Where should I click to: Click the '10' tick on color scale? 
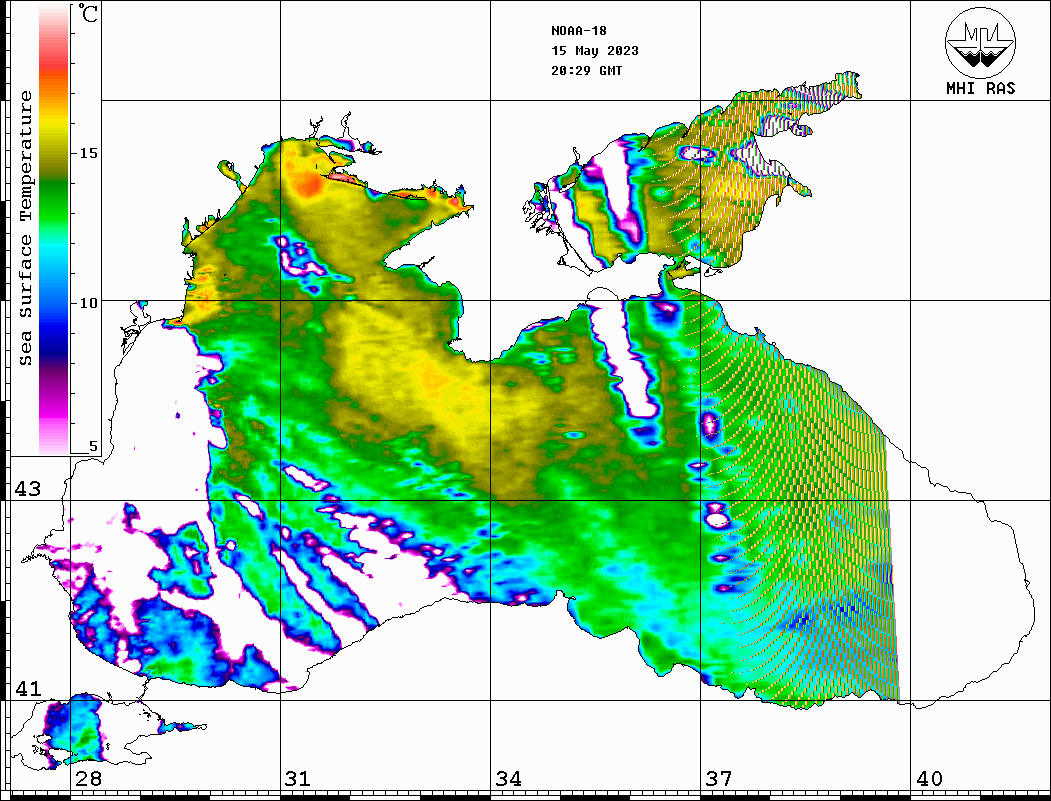(88, 303)
